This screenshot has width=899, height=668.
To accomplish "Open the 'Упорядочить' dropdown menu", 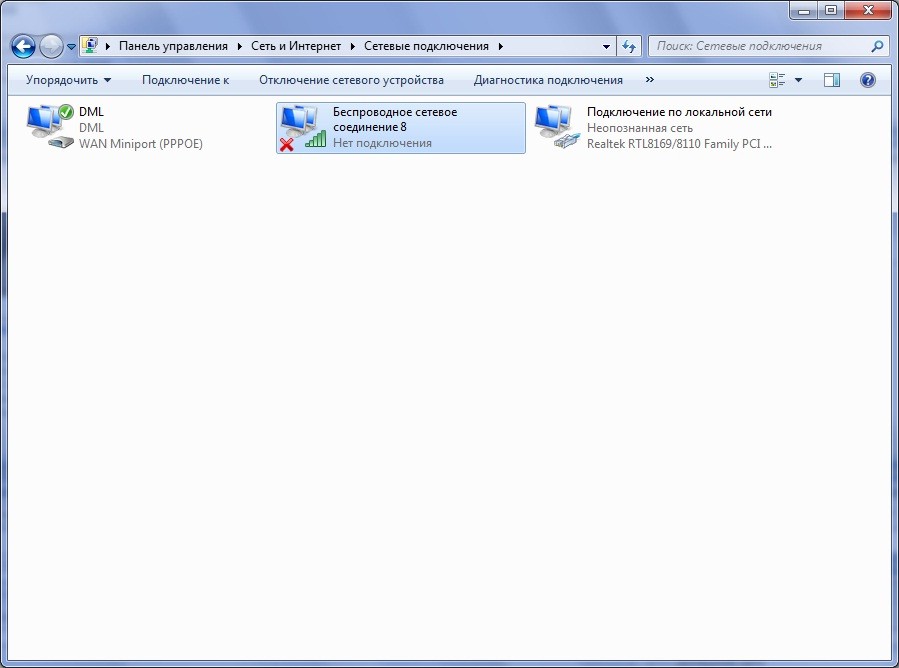I will pyautogui.click(x=68, y=80).
